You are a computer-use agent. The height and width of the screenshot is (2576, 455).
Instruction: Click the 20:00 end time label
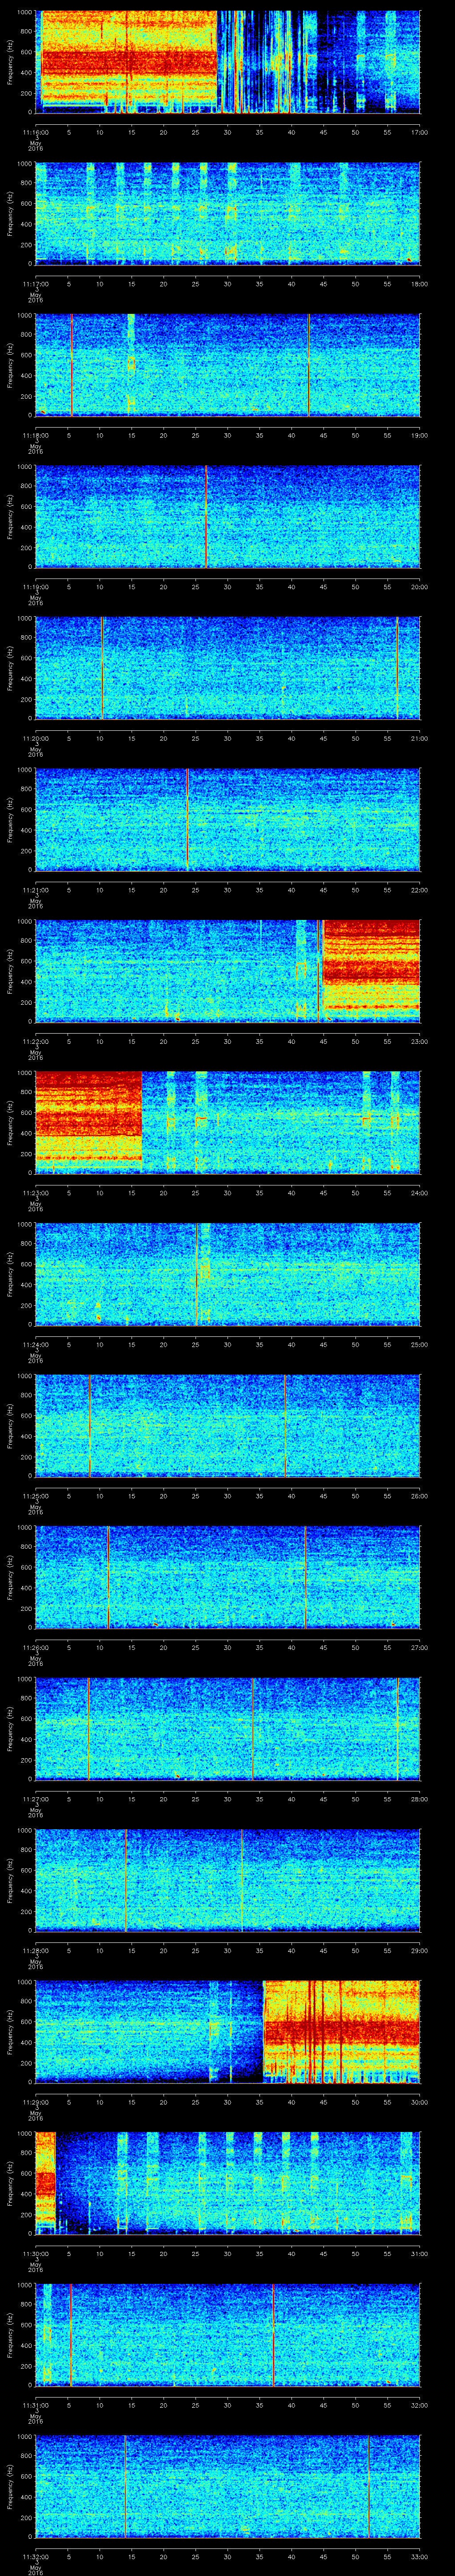coord(419,587)
